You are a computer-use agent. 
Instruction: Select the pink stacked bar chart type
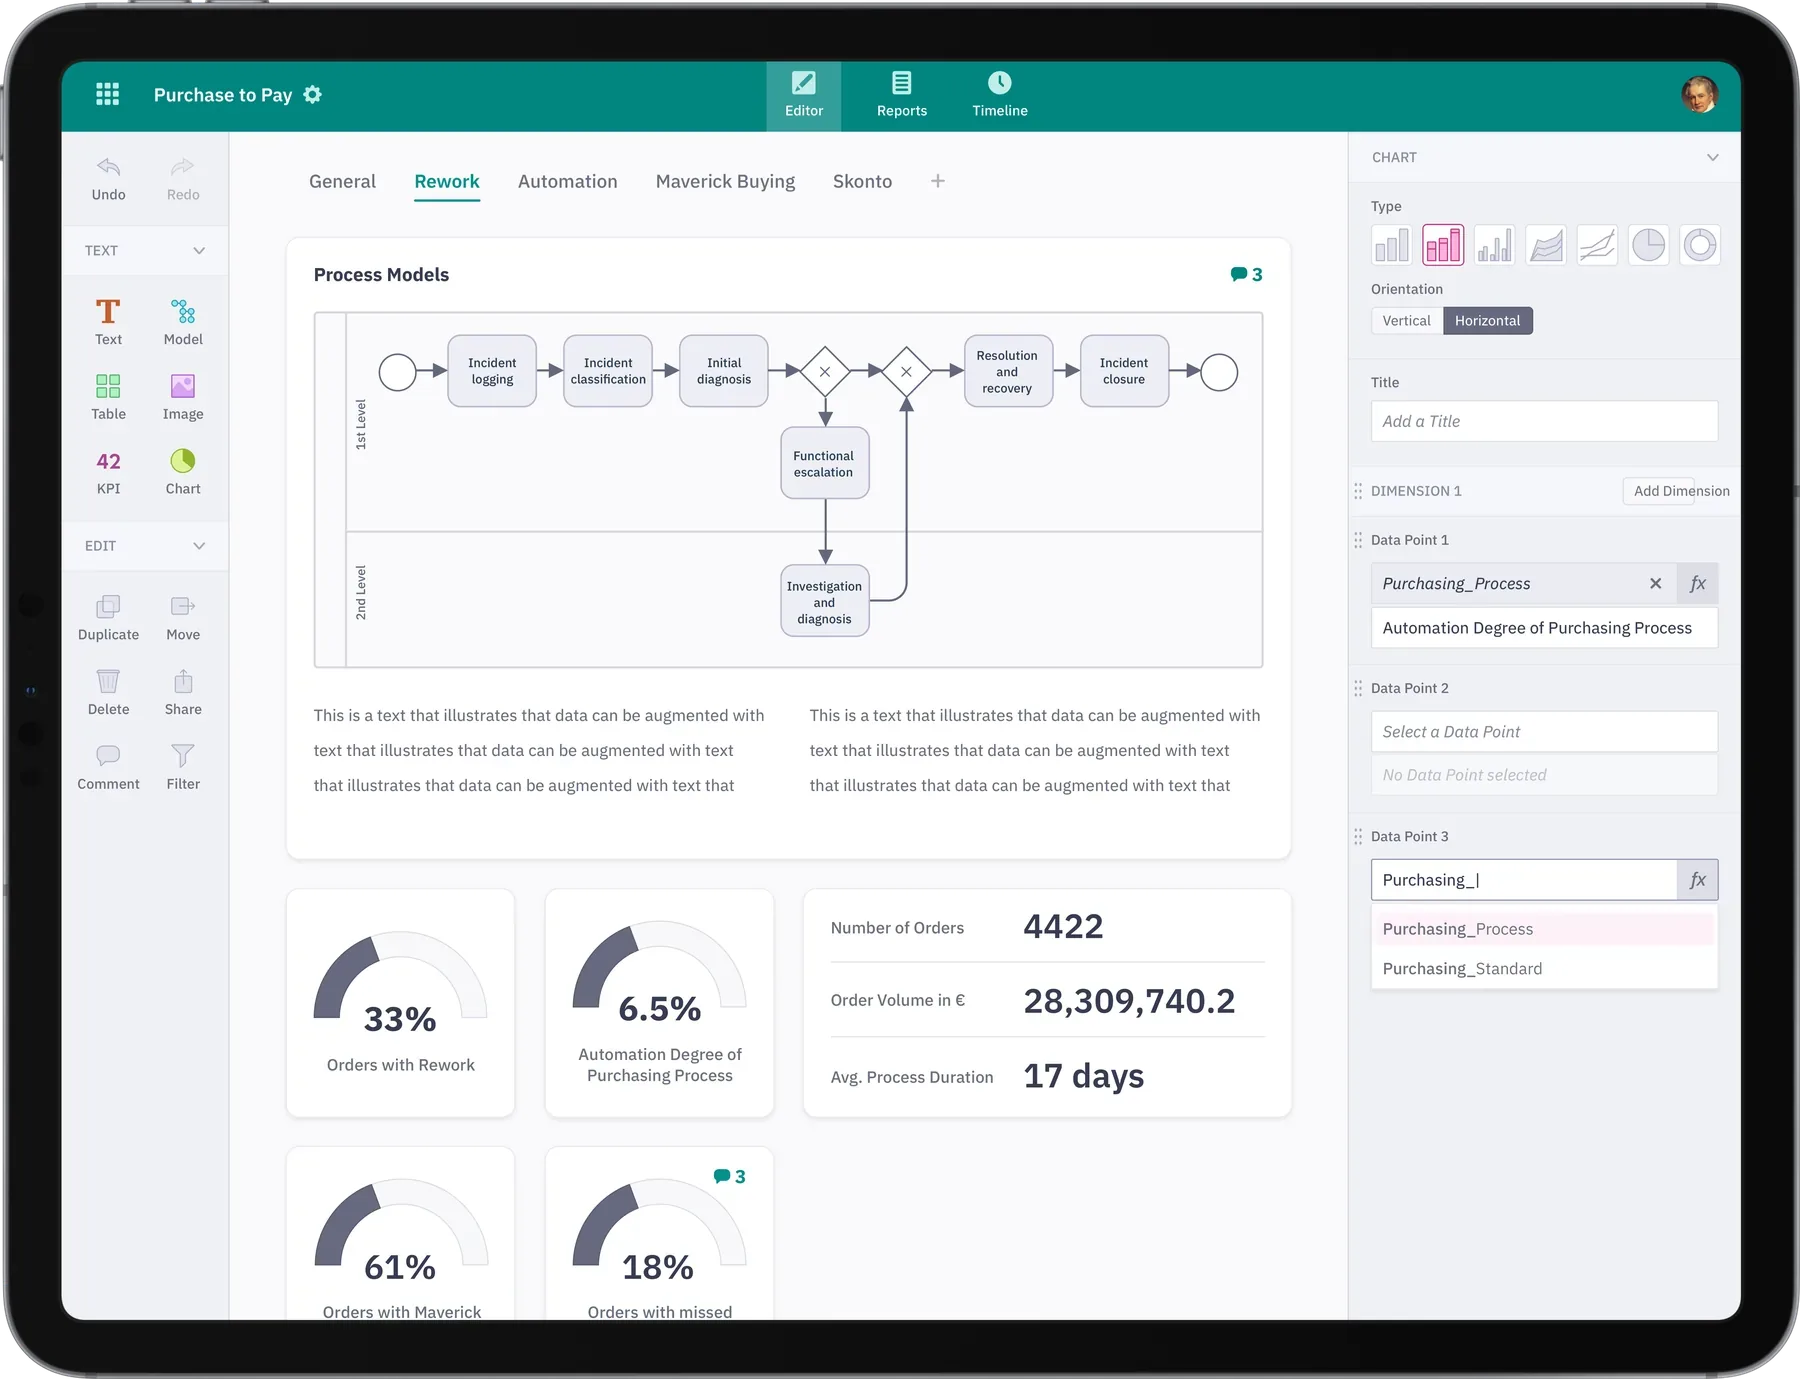coord(1443,245)
